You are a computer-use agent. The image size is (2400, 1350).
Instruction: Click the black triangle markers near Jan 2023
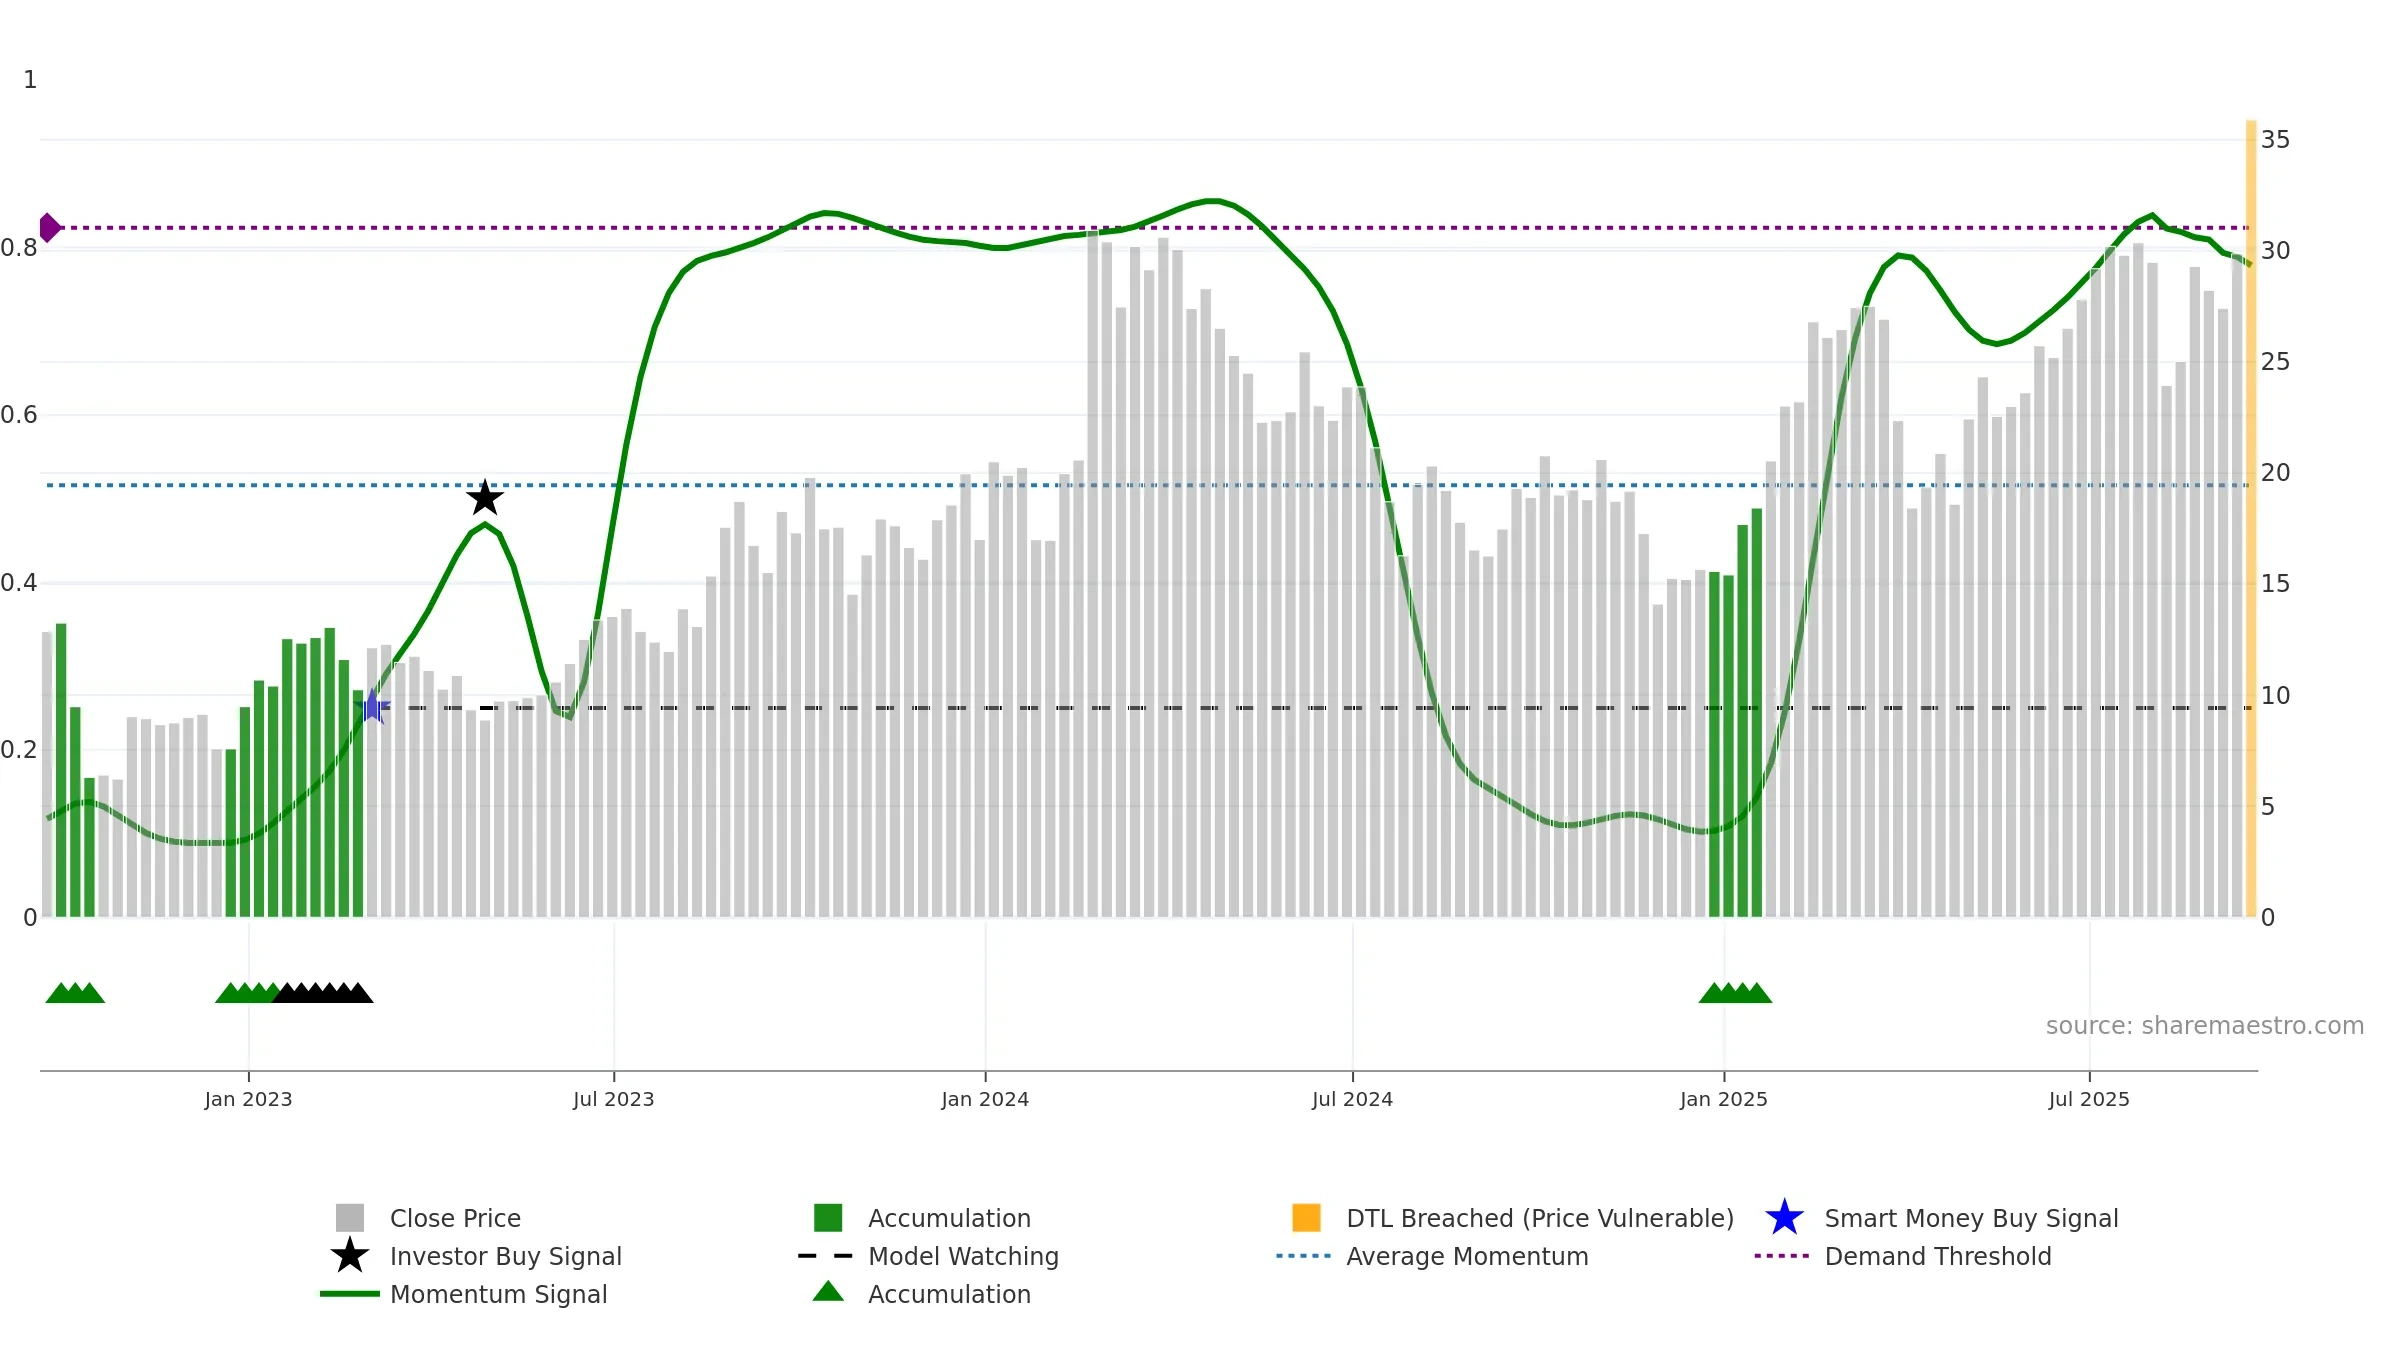323,993
